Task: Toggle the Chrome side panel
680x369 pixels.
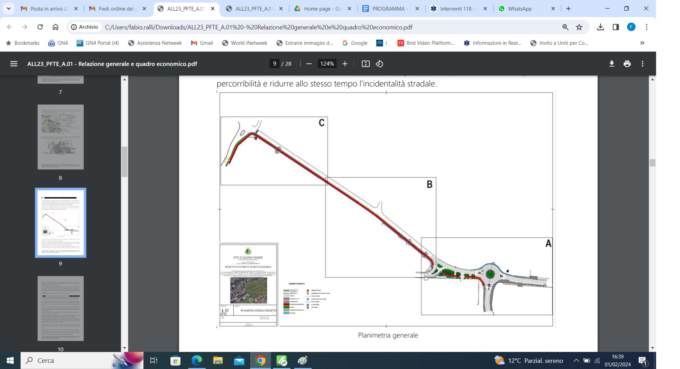Action: [615, 27]
